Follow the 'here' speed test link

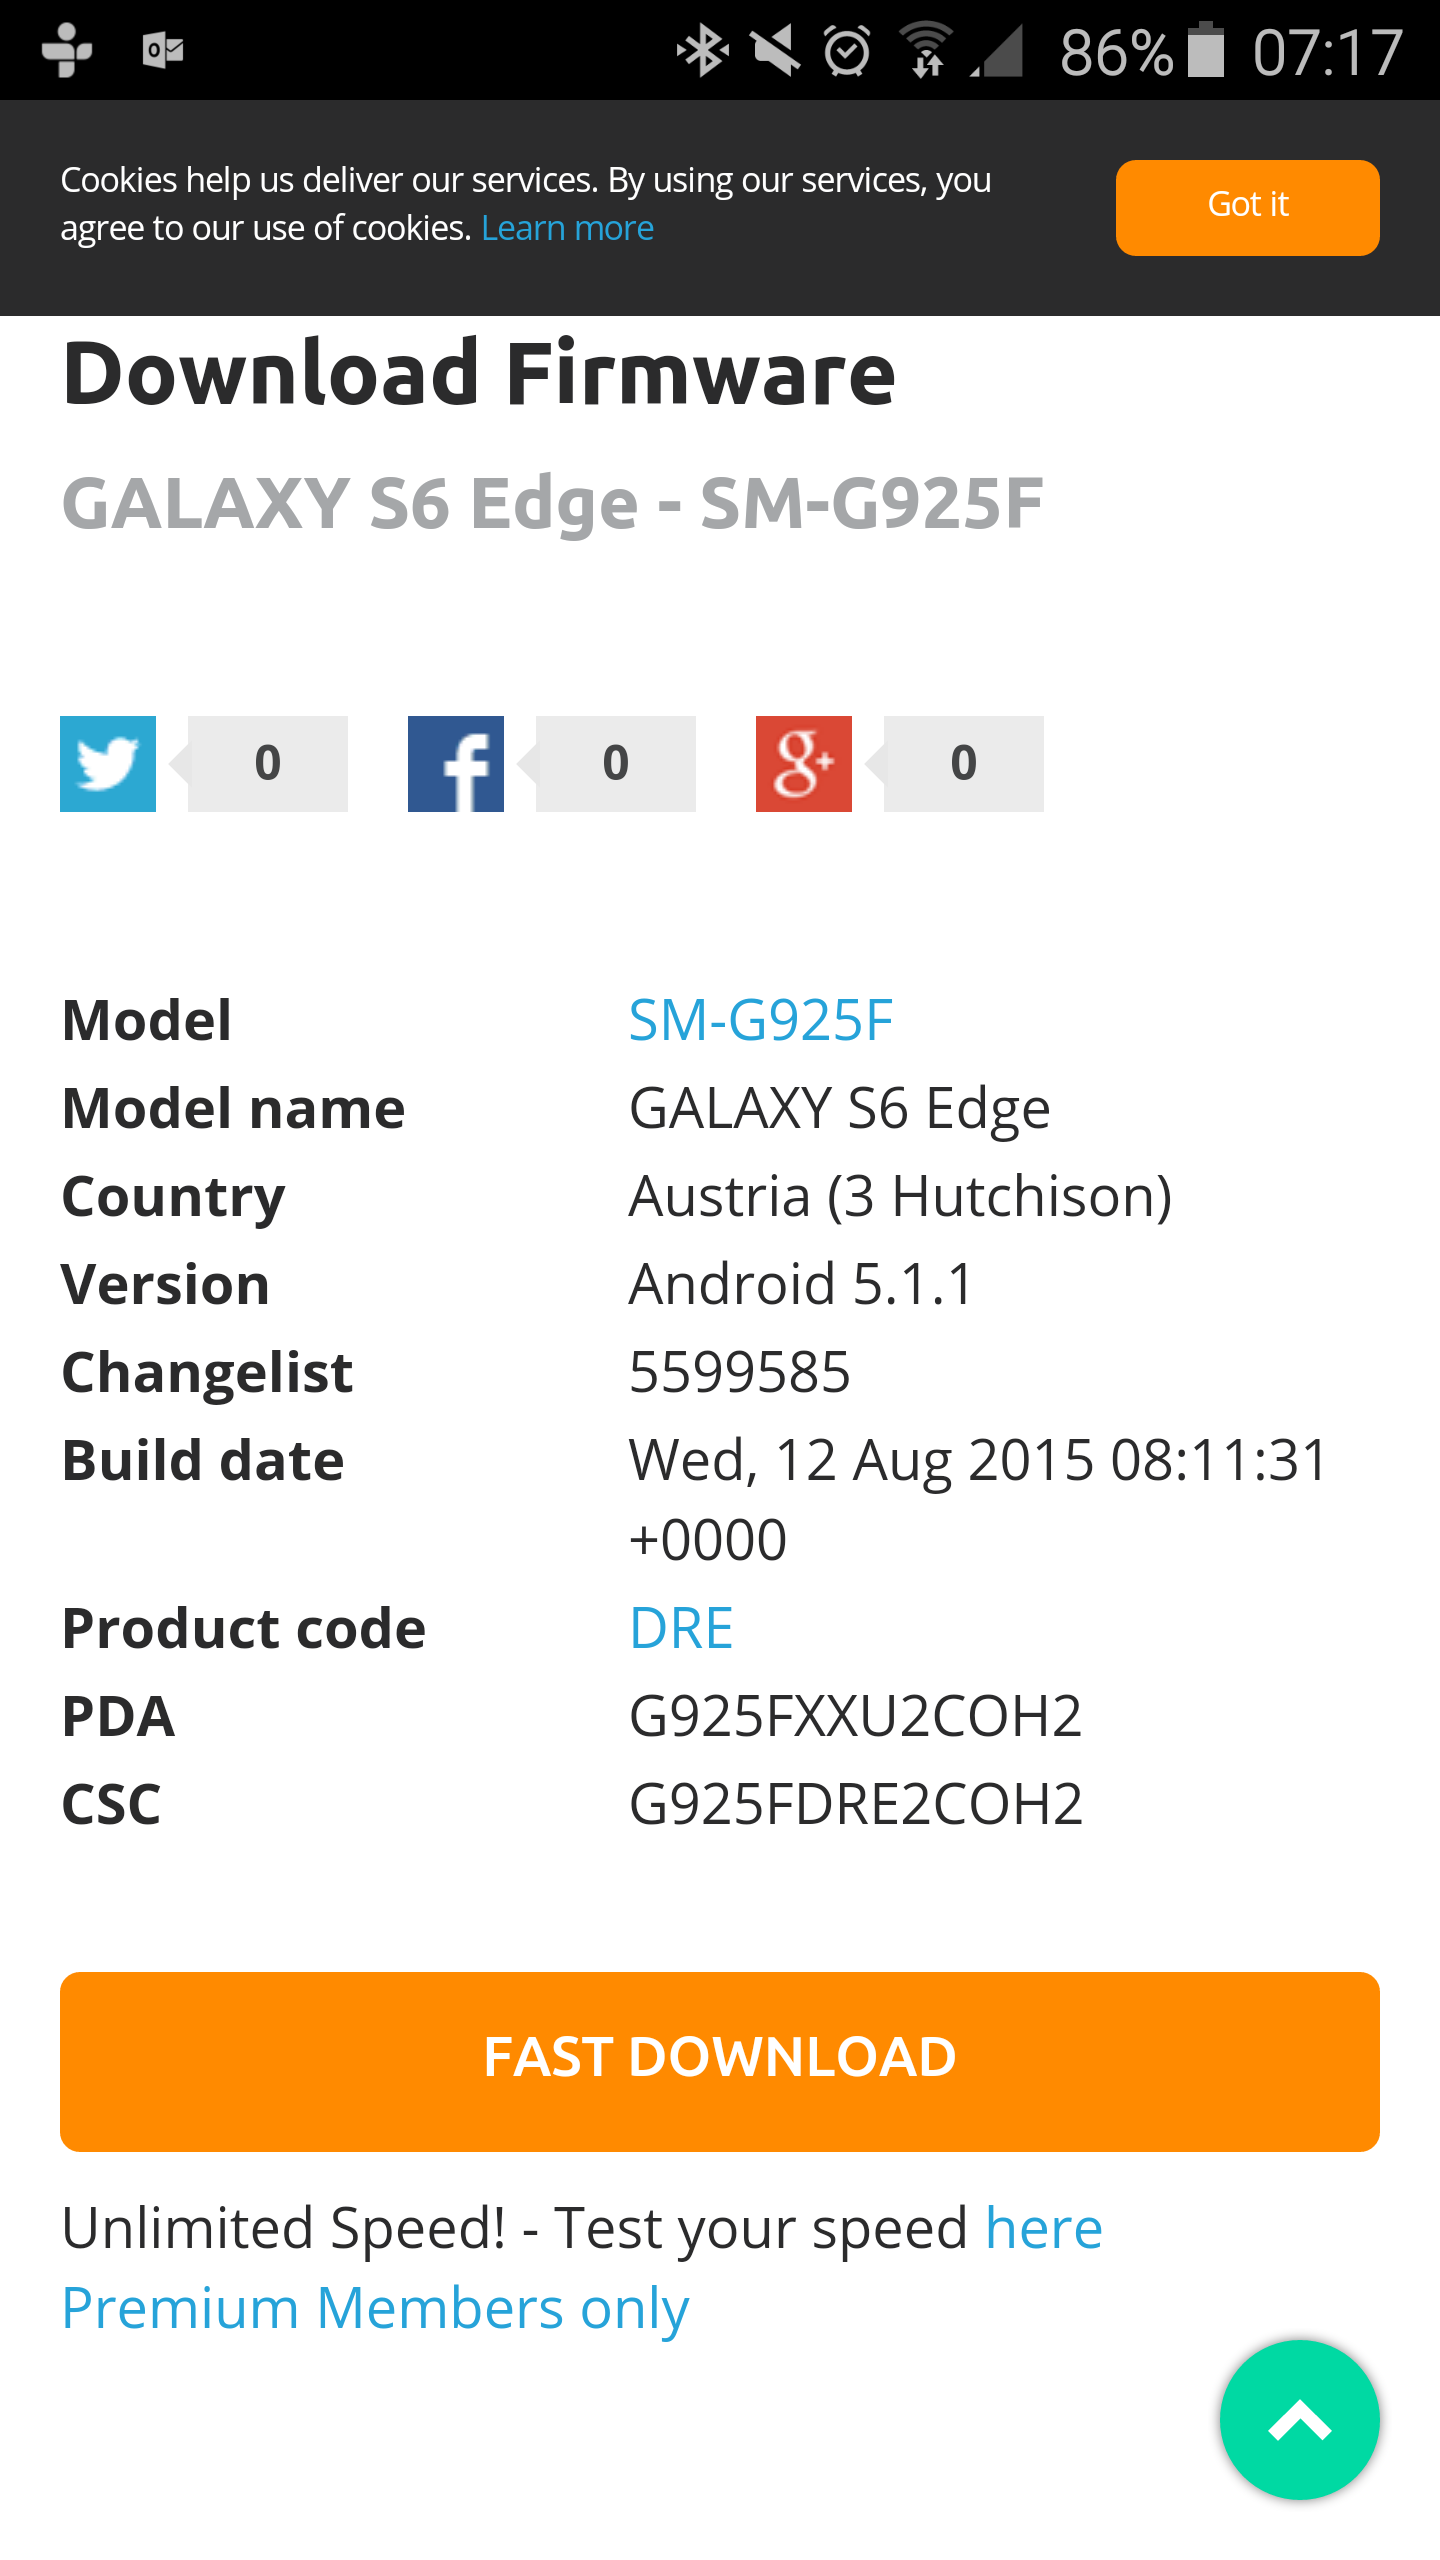click(1044, 2229)
